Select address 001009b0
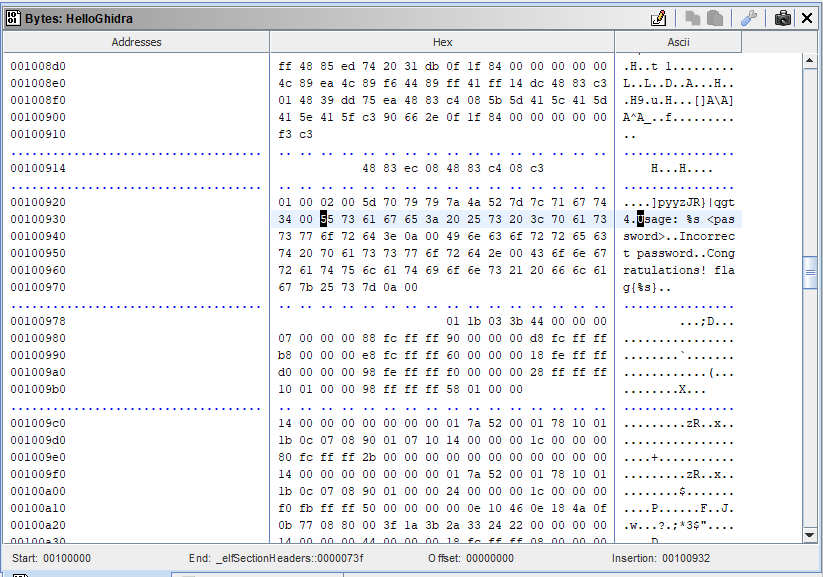Viewport: 823px width, 577px height. (x=38, y=389)
